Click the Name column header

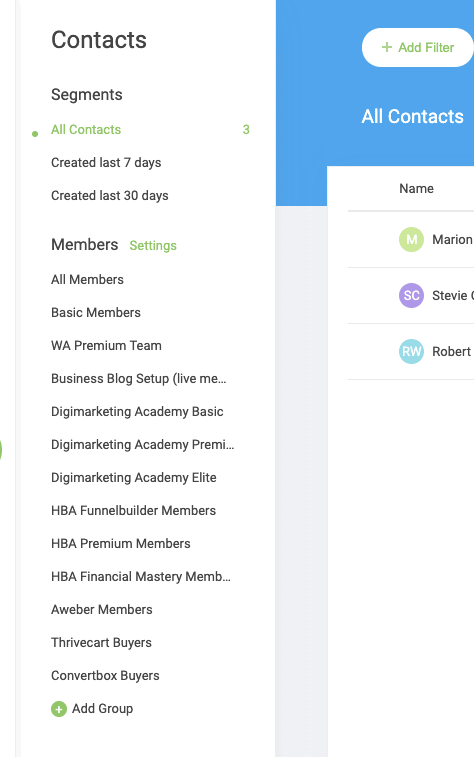tap(416, 188)
